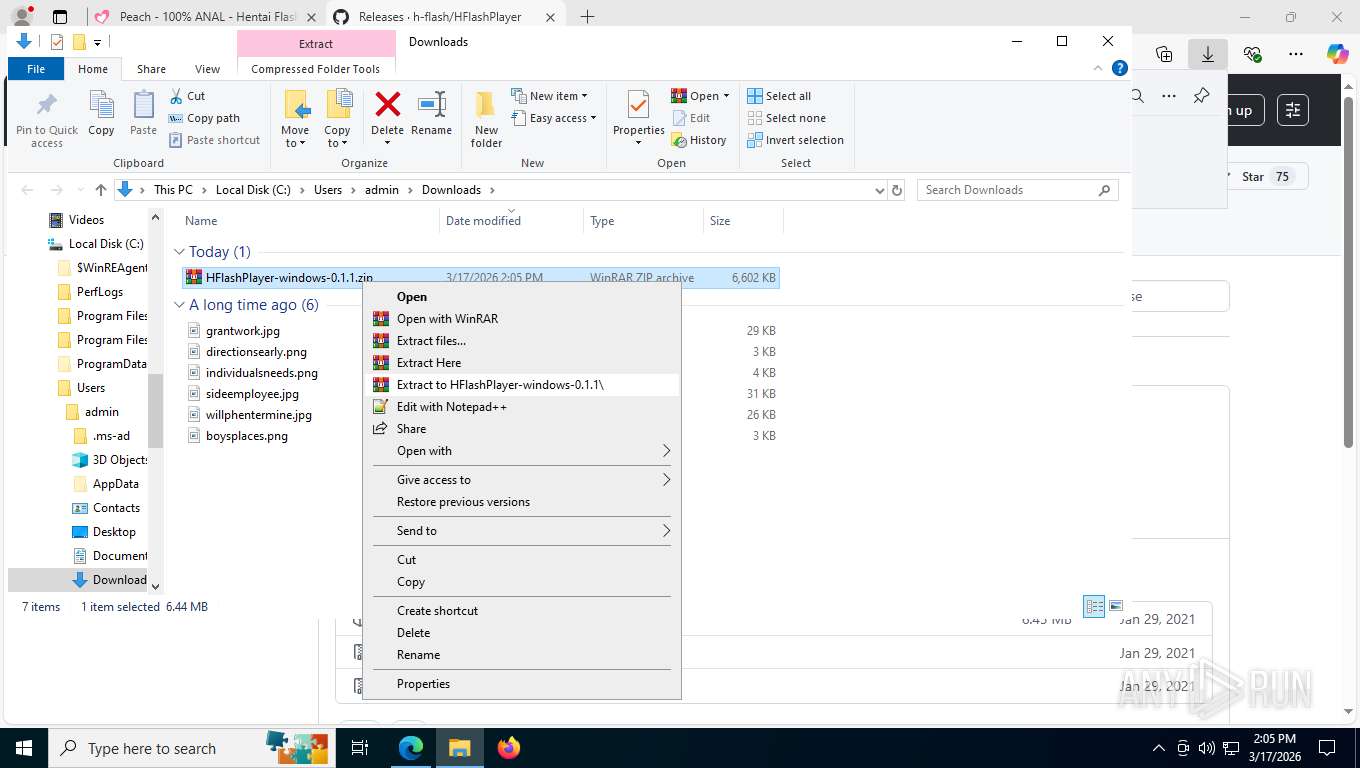Click Copy path in ribbon
The width and height of the screenshot is (1360, 768).
point(204,118)
